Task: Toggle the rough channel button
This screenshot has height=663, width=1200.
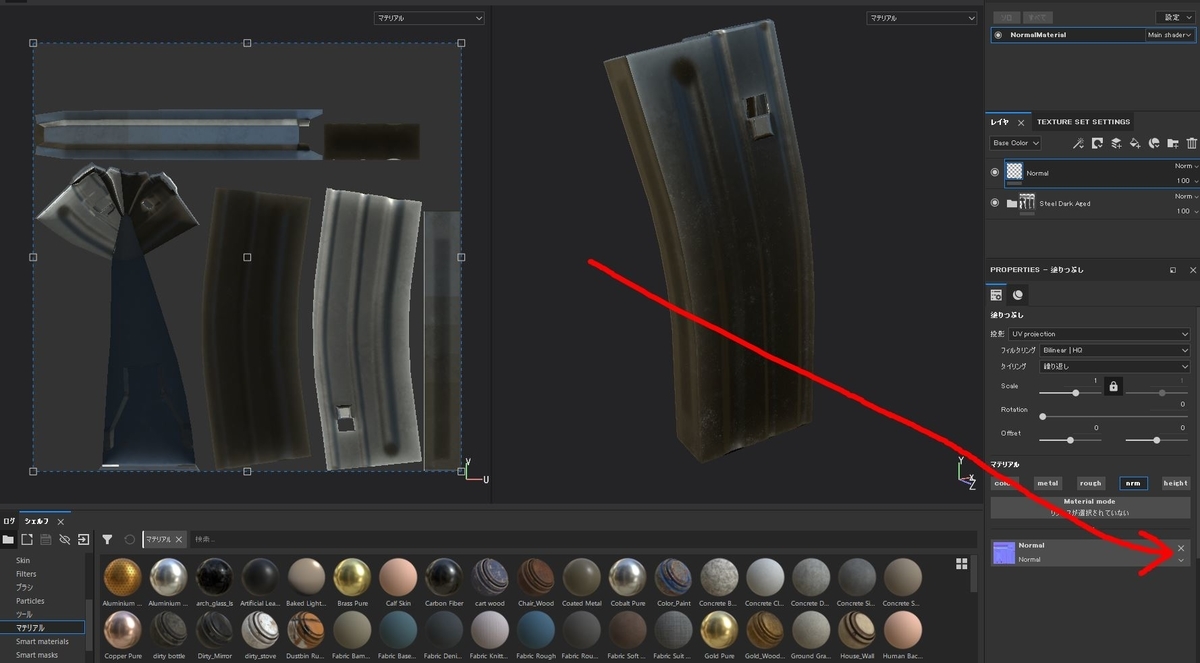Action: tap(1090, 483)
